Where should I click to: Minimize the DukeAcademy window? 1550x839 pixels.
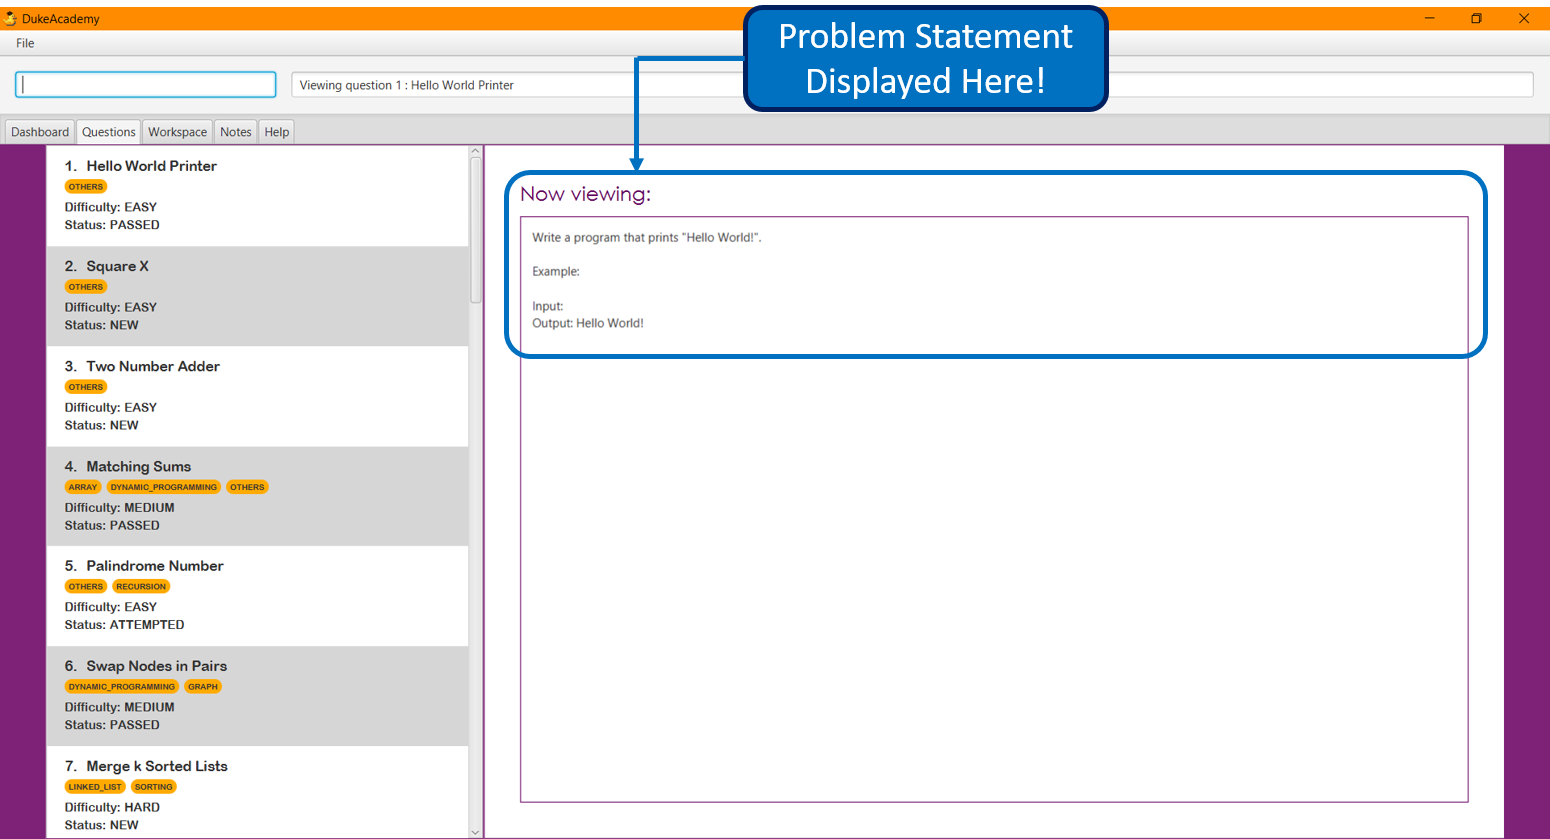point(1430,18)
